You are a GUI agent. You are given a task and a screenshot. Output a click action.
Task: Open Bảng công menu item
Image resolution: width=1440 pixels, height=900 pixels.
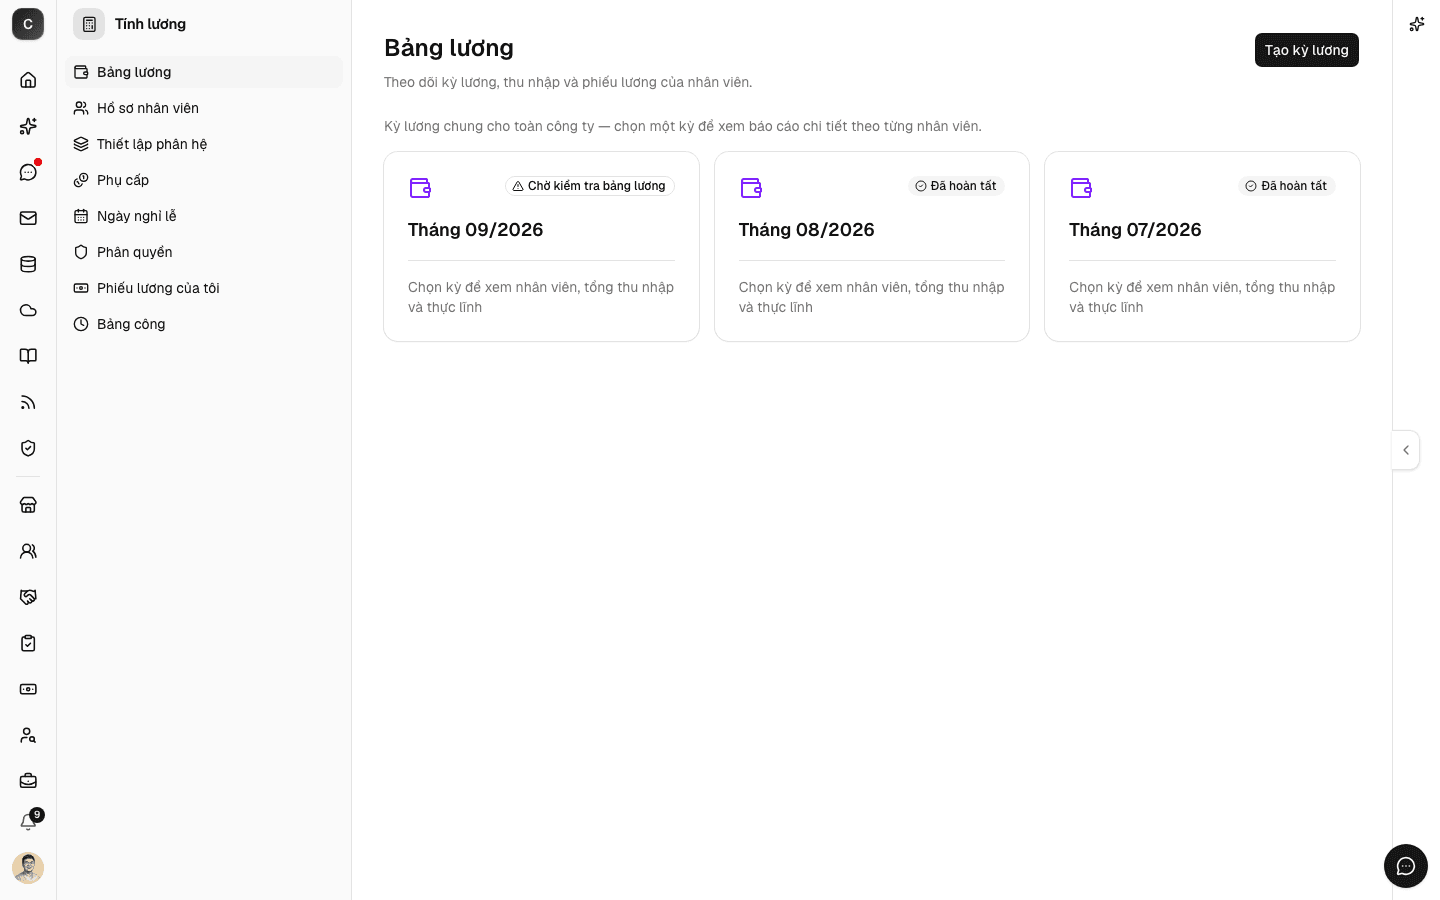pyautogui.click(x=204, y=324)
